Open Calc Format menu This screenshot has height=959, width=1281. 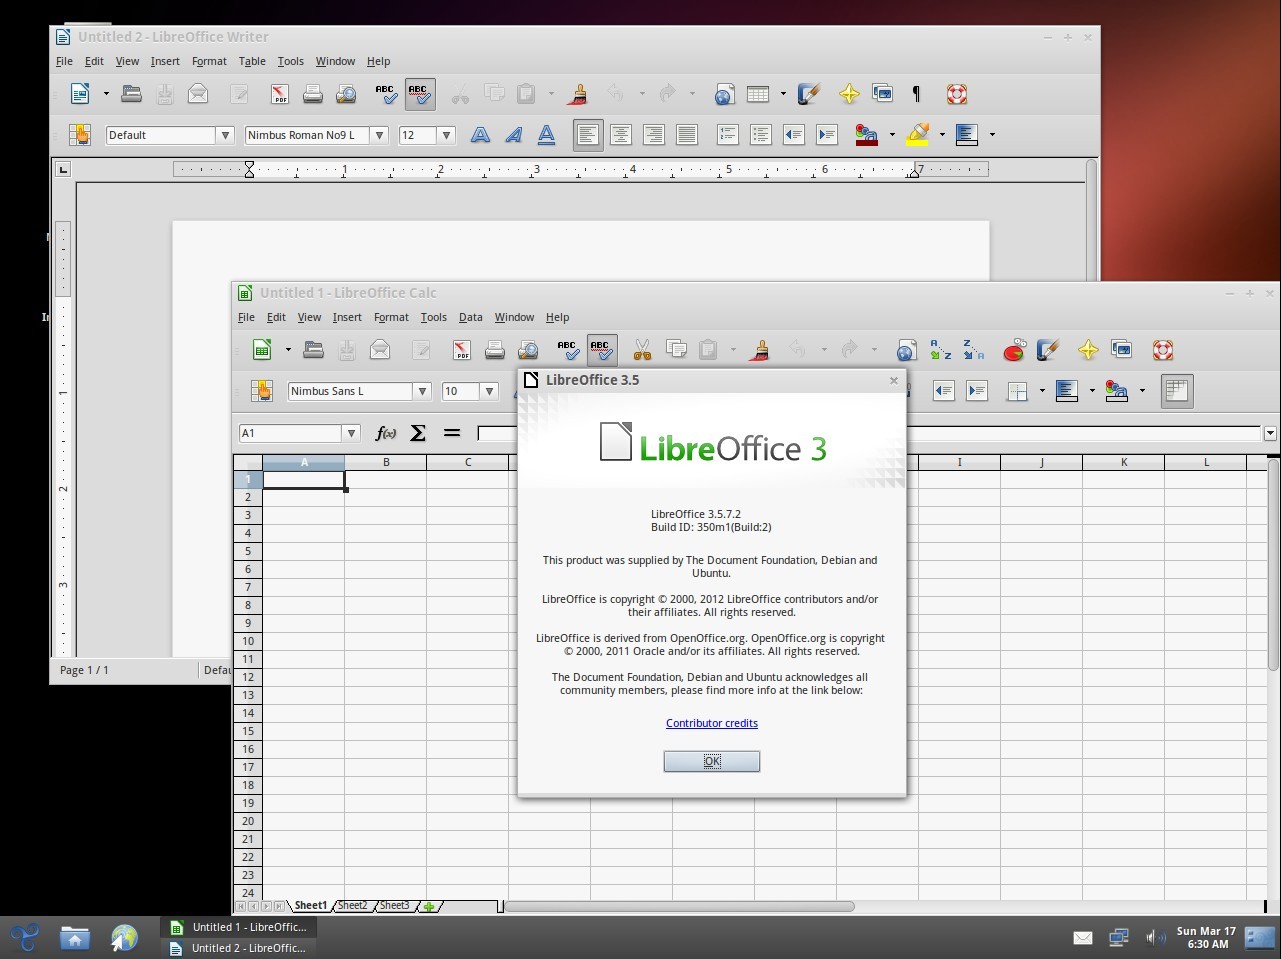[391, 317]
